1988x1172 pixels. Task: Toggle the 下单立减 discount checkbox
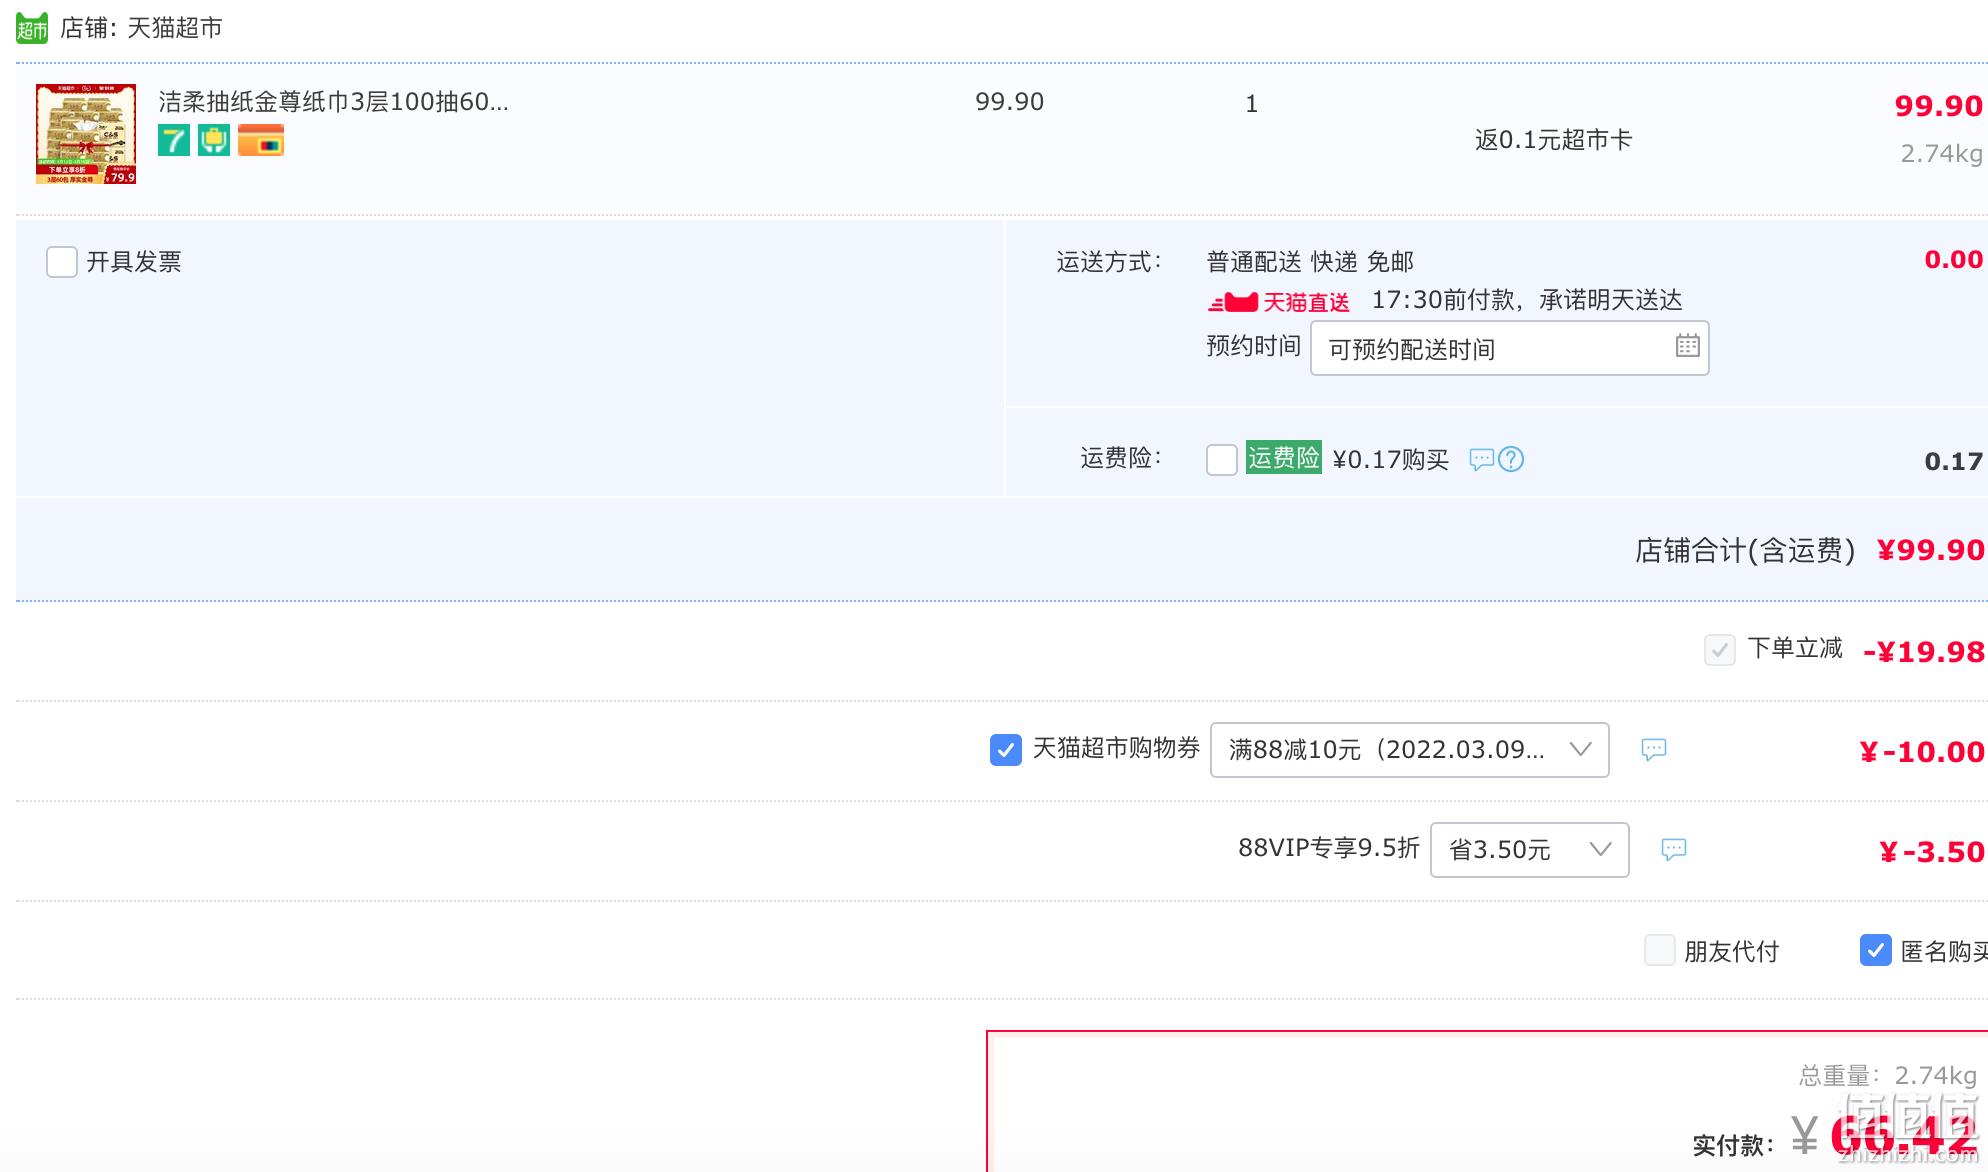pyautogui.click(x=1720, y=650)
